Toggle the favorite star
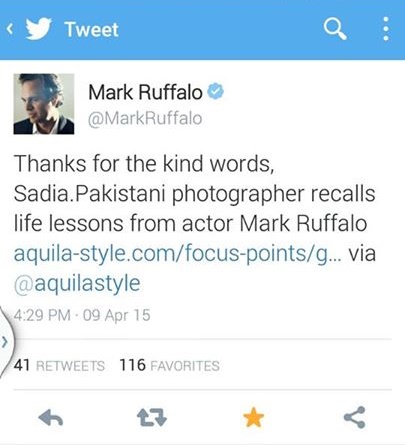The width and height of the screenshot is (405, 445). click(254, 417)
